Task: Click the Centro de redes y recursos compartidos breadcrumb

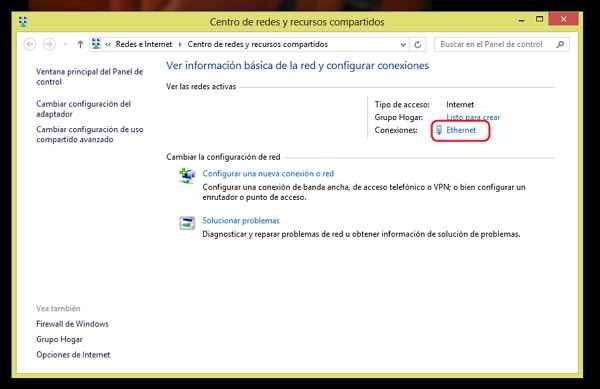Action: pos(258,44)
